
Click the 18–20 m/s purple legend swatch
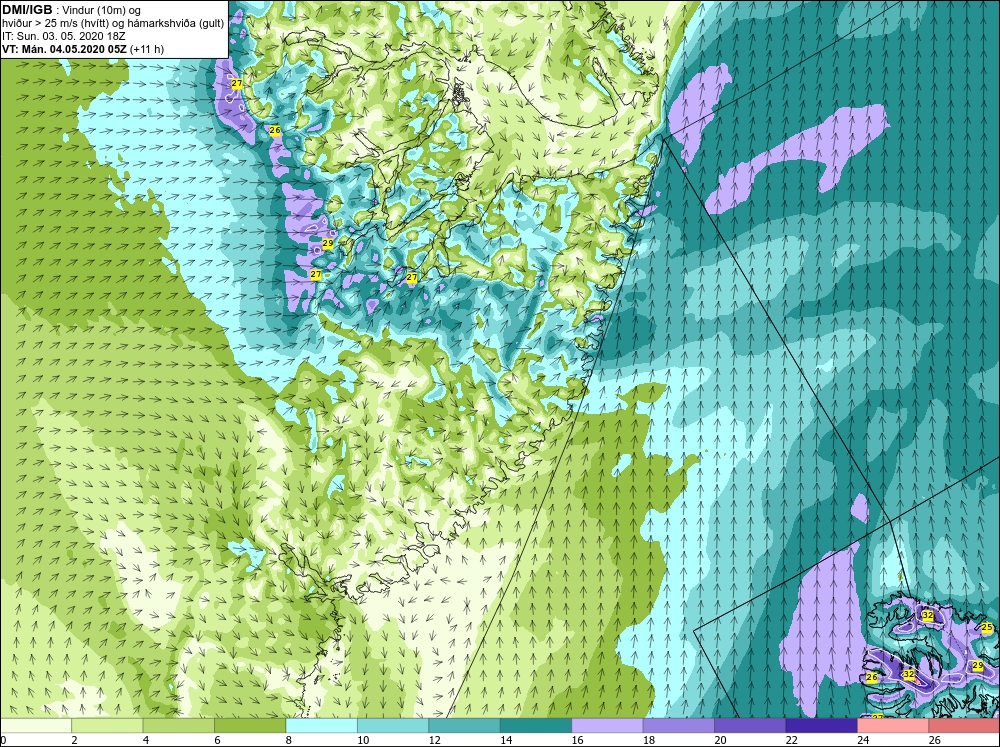(x=679, y=725)
